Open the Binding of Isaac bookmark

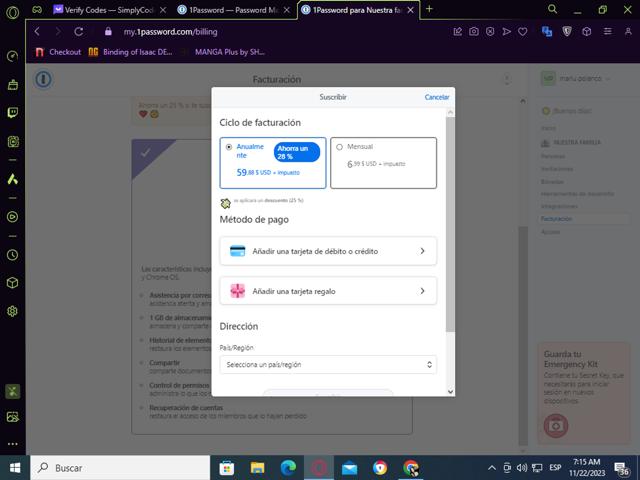point(131,52)
